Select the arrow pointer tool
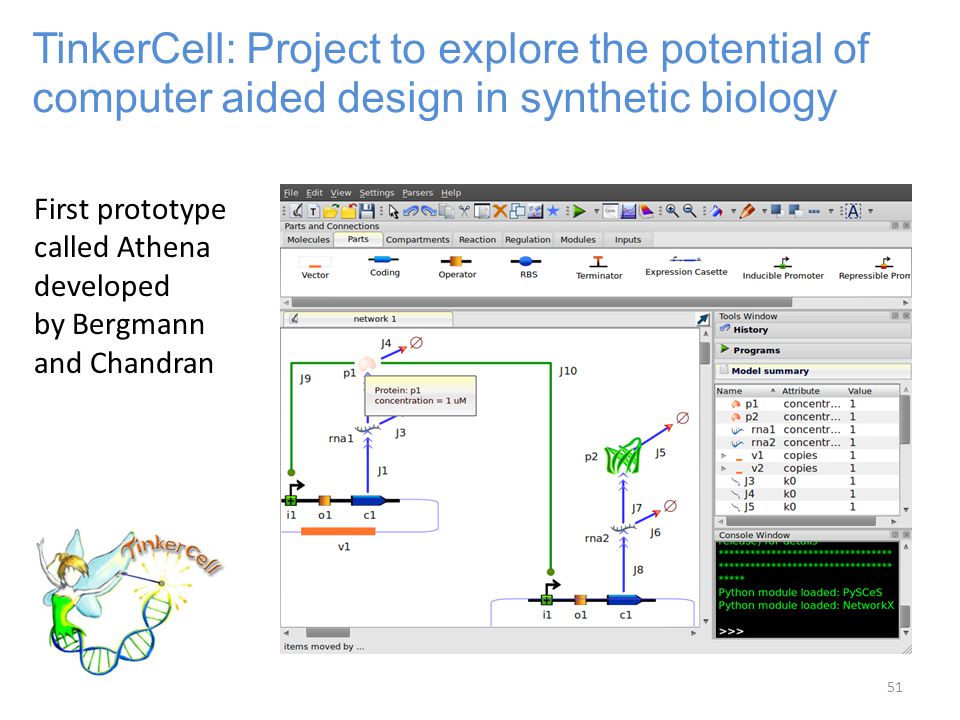Viewport: 960px width, 720px height. tap(394, 211)
